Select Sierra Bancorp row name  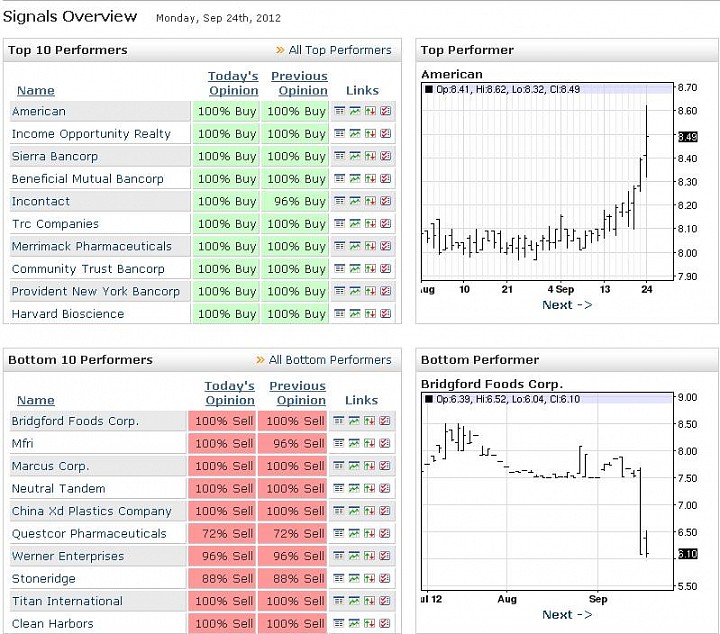[x=55, y=156]
